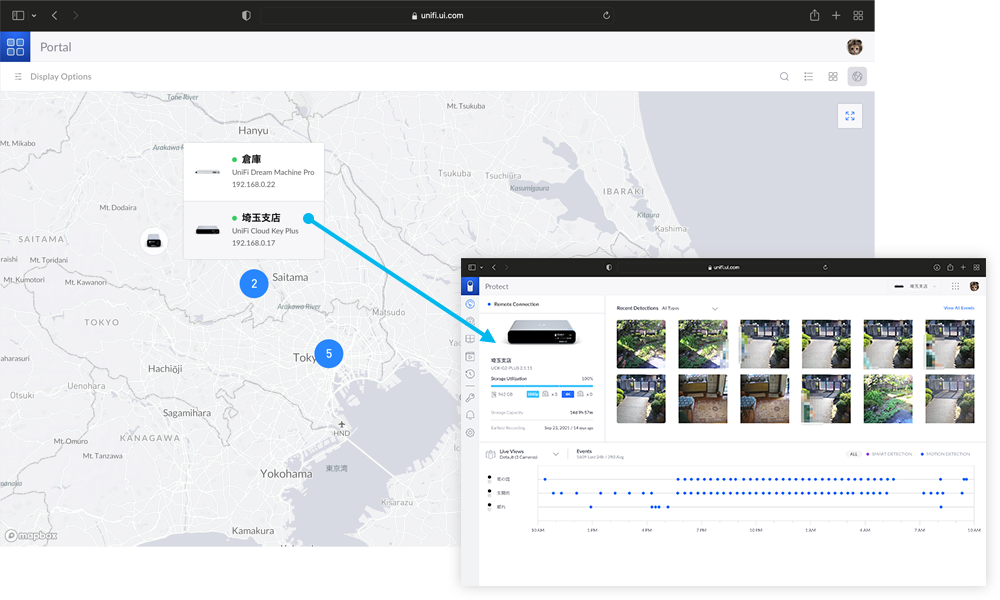Click the lone right event dot in bottom timeline row
The height and width of the screenshot is (600, 1000).
[x=941, y=507]
